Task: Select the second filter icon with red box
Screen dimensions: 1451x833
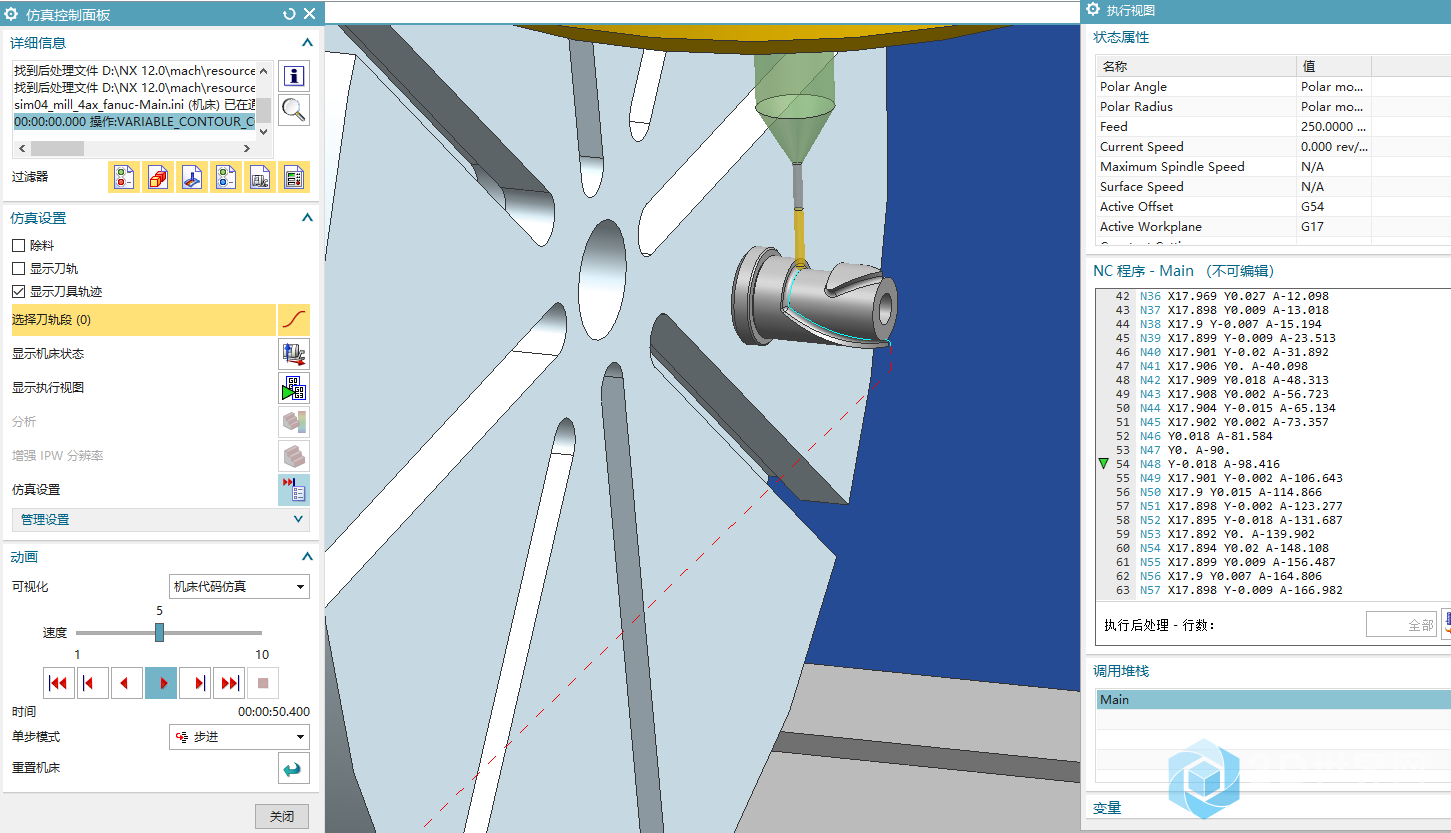Action: click(x=158, y=177)
